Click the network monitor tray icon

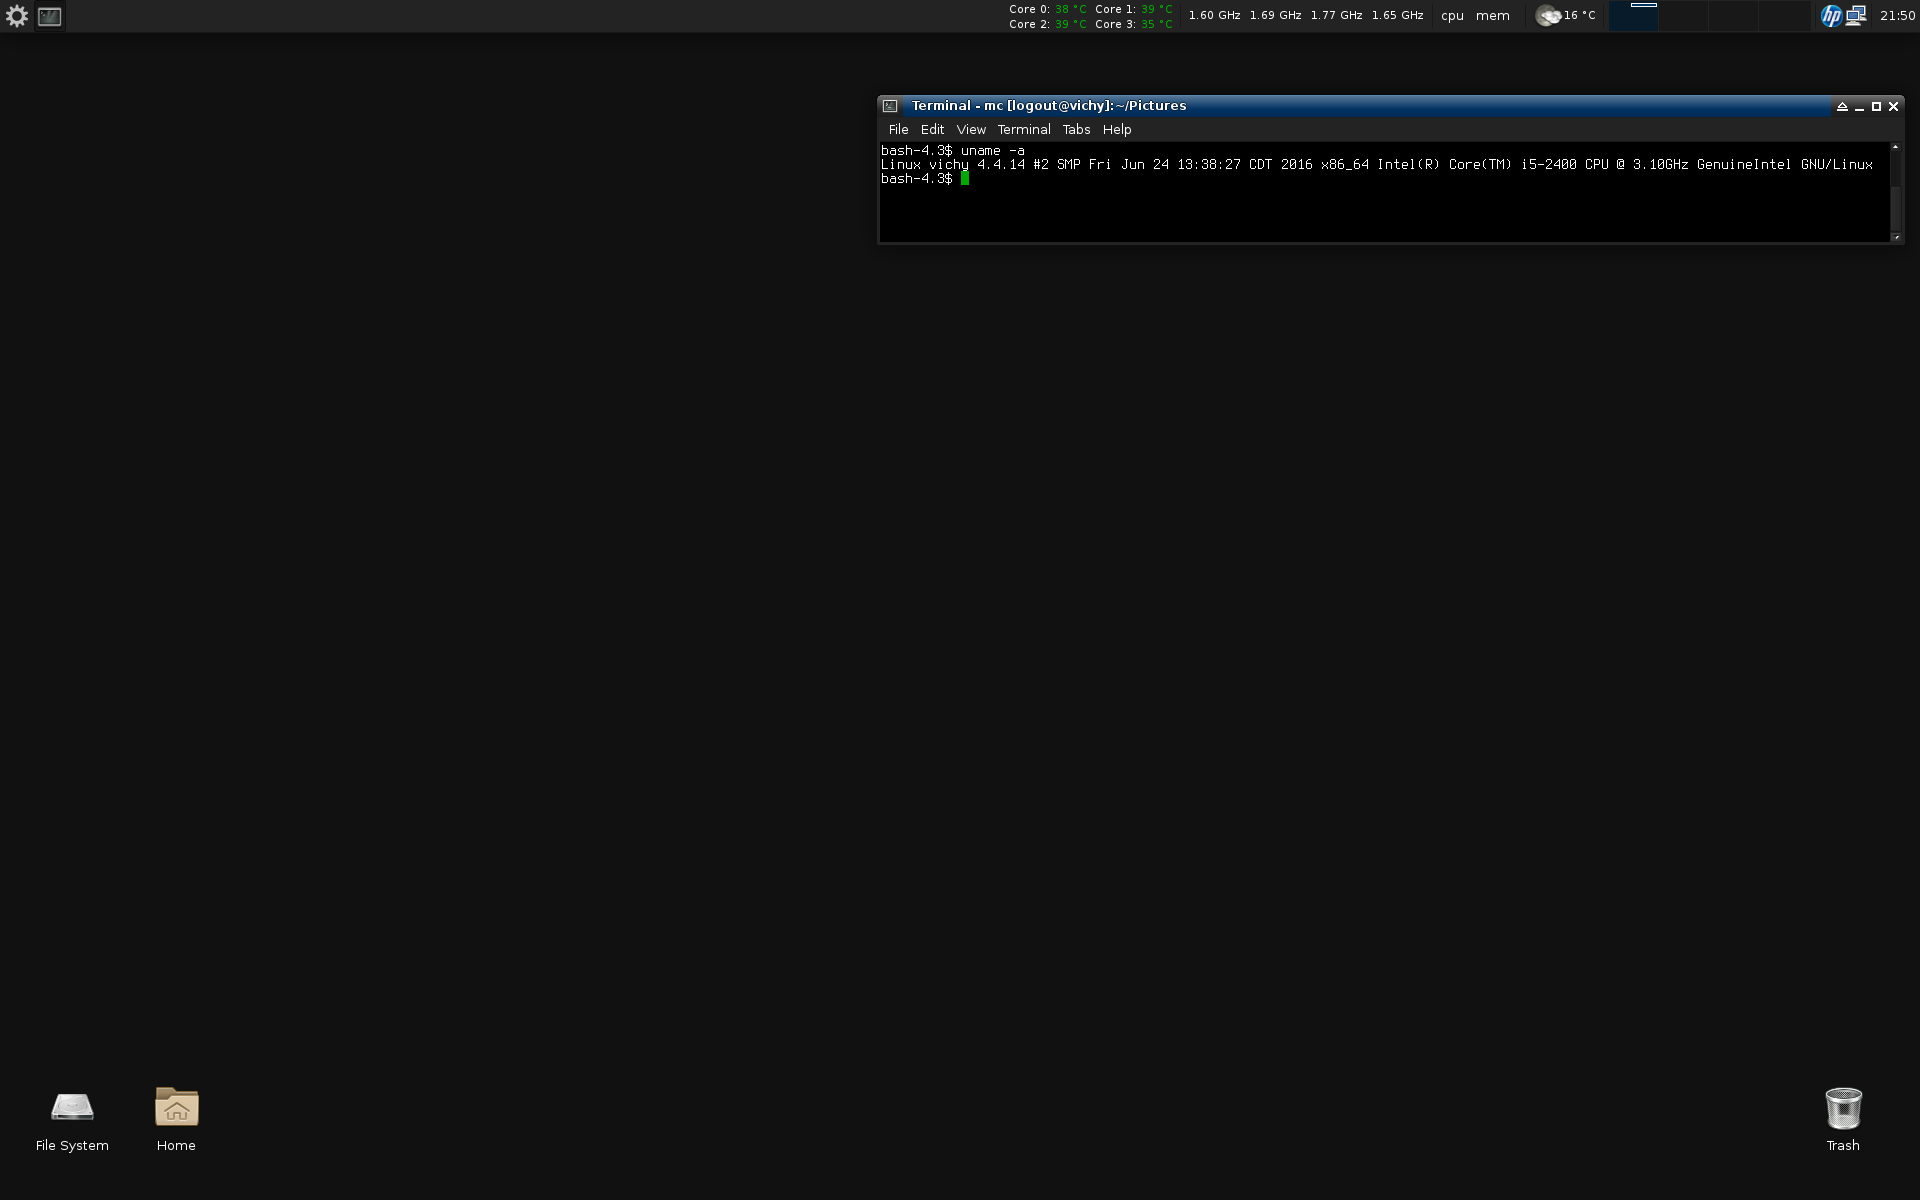click(x=1856, y=16)
